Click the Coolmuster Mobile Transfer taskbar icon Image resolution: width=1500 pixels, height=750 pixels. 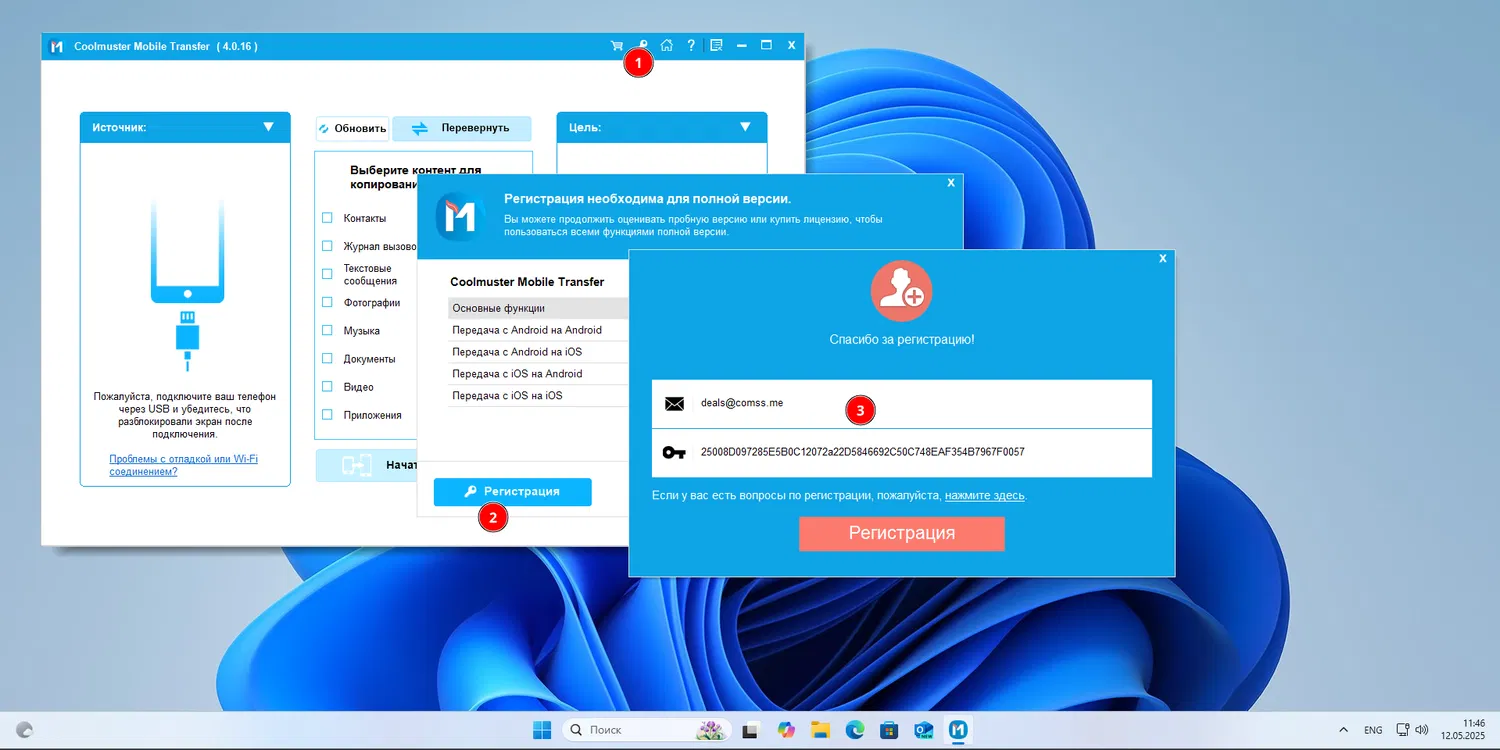[958, 730]
